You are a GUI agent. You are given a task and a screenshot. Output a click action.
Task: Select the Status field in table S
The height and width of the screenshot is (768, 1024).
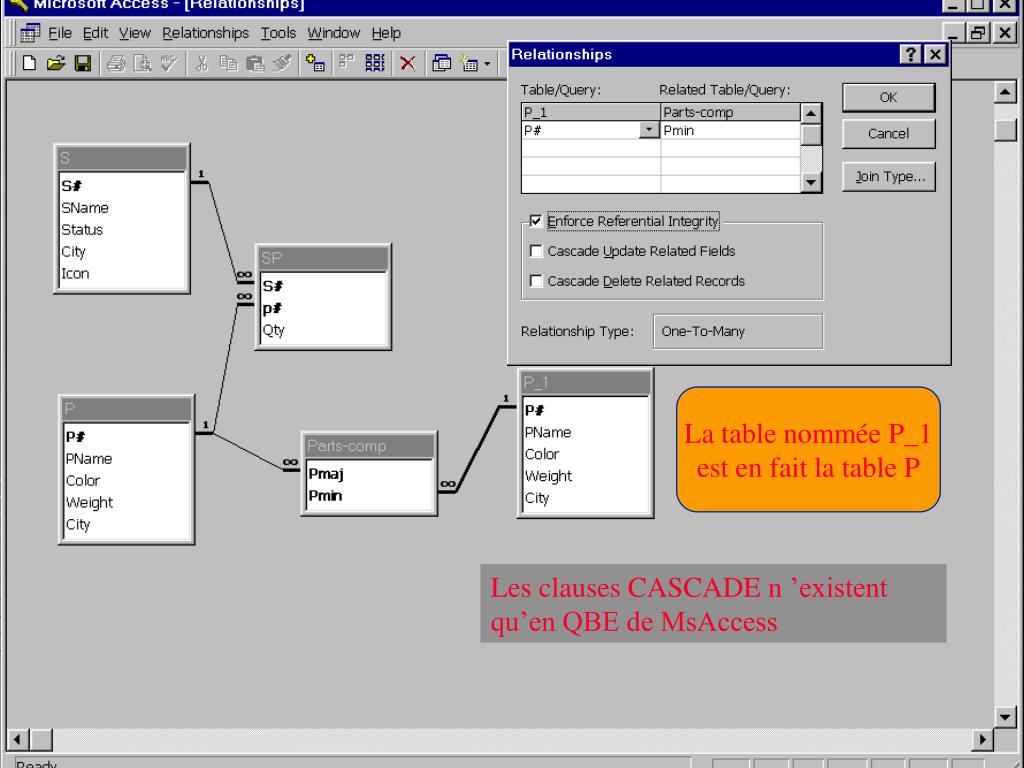123,230
